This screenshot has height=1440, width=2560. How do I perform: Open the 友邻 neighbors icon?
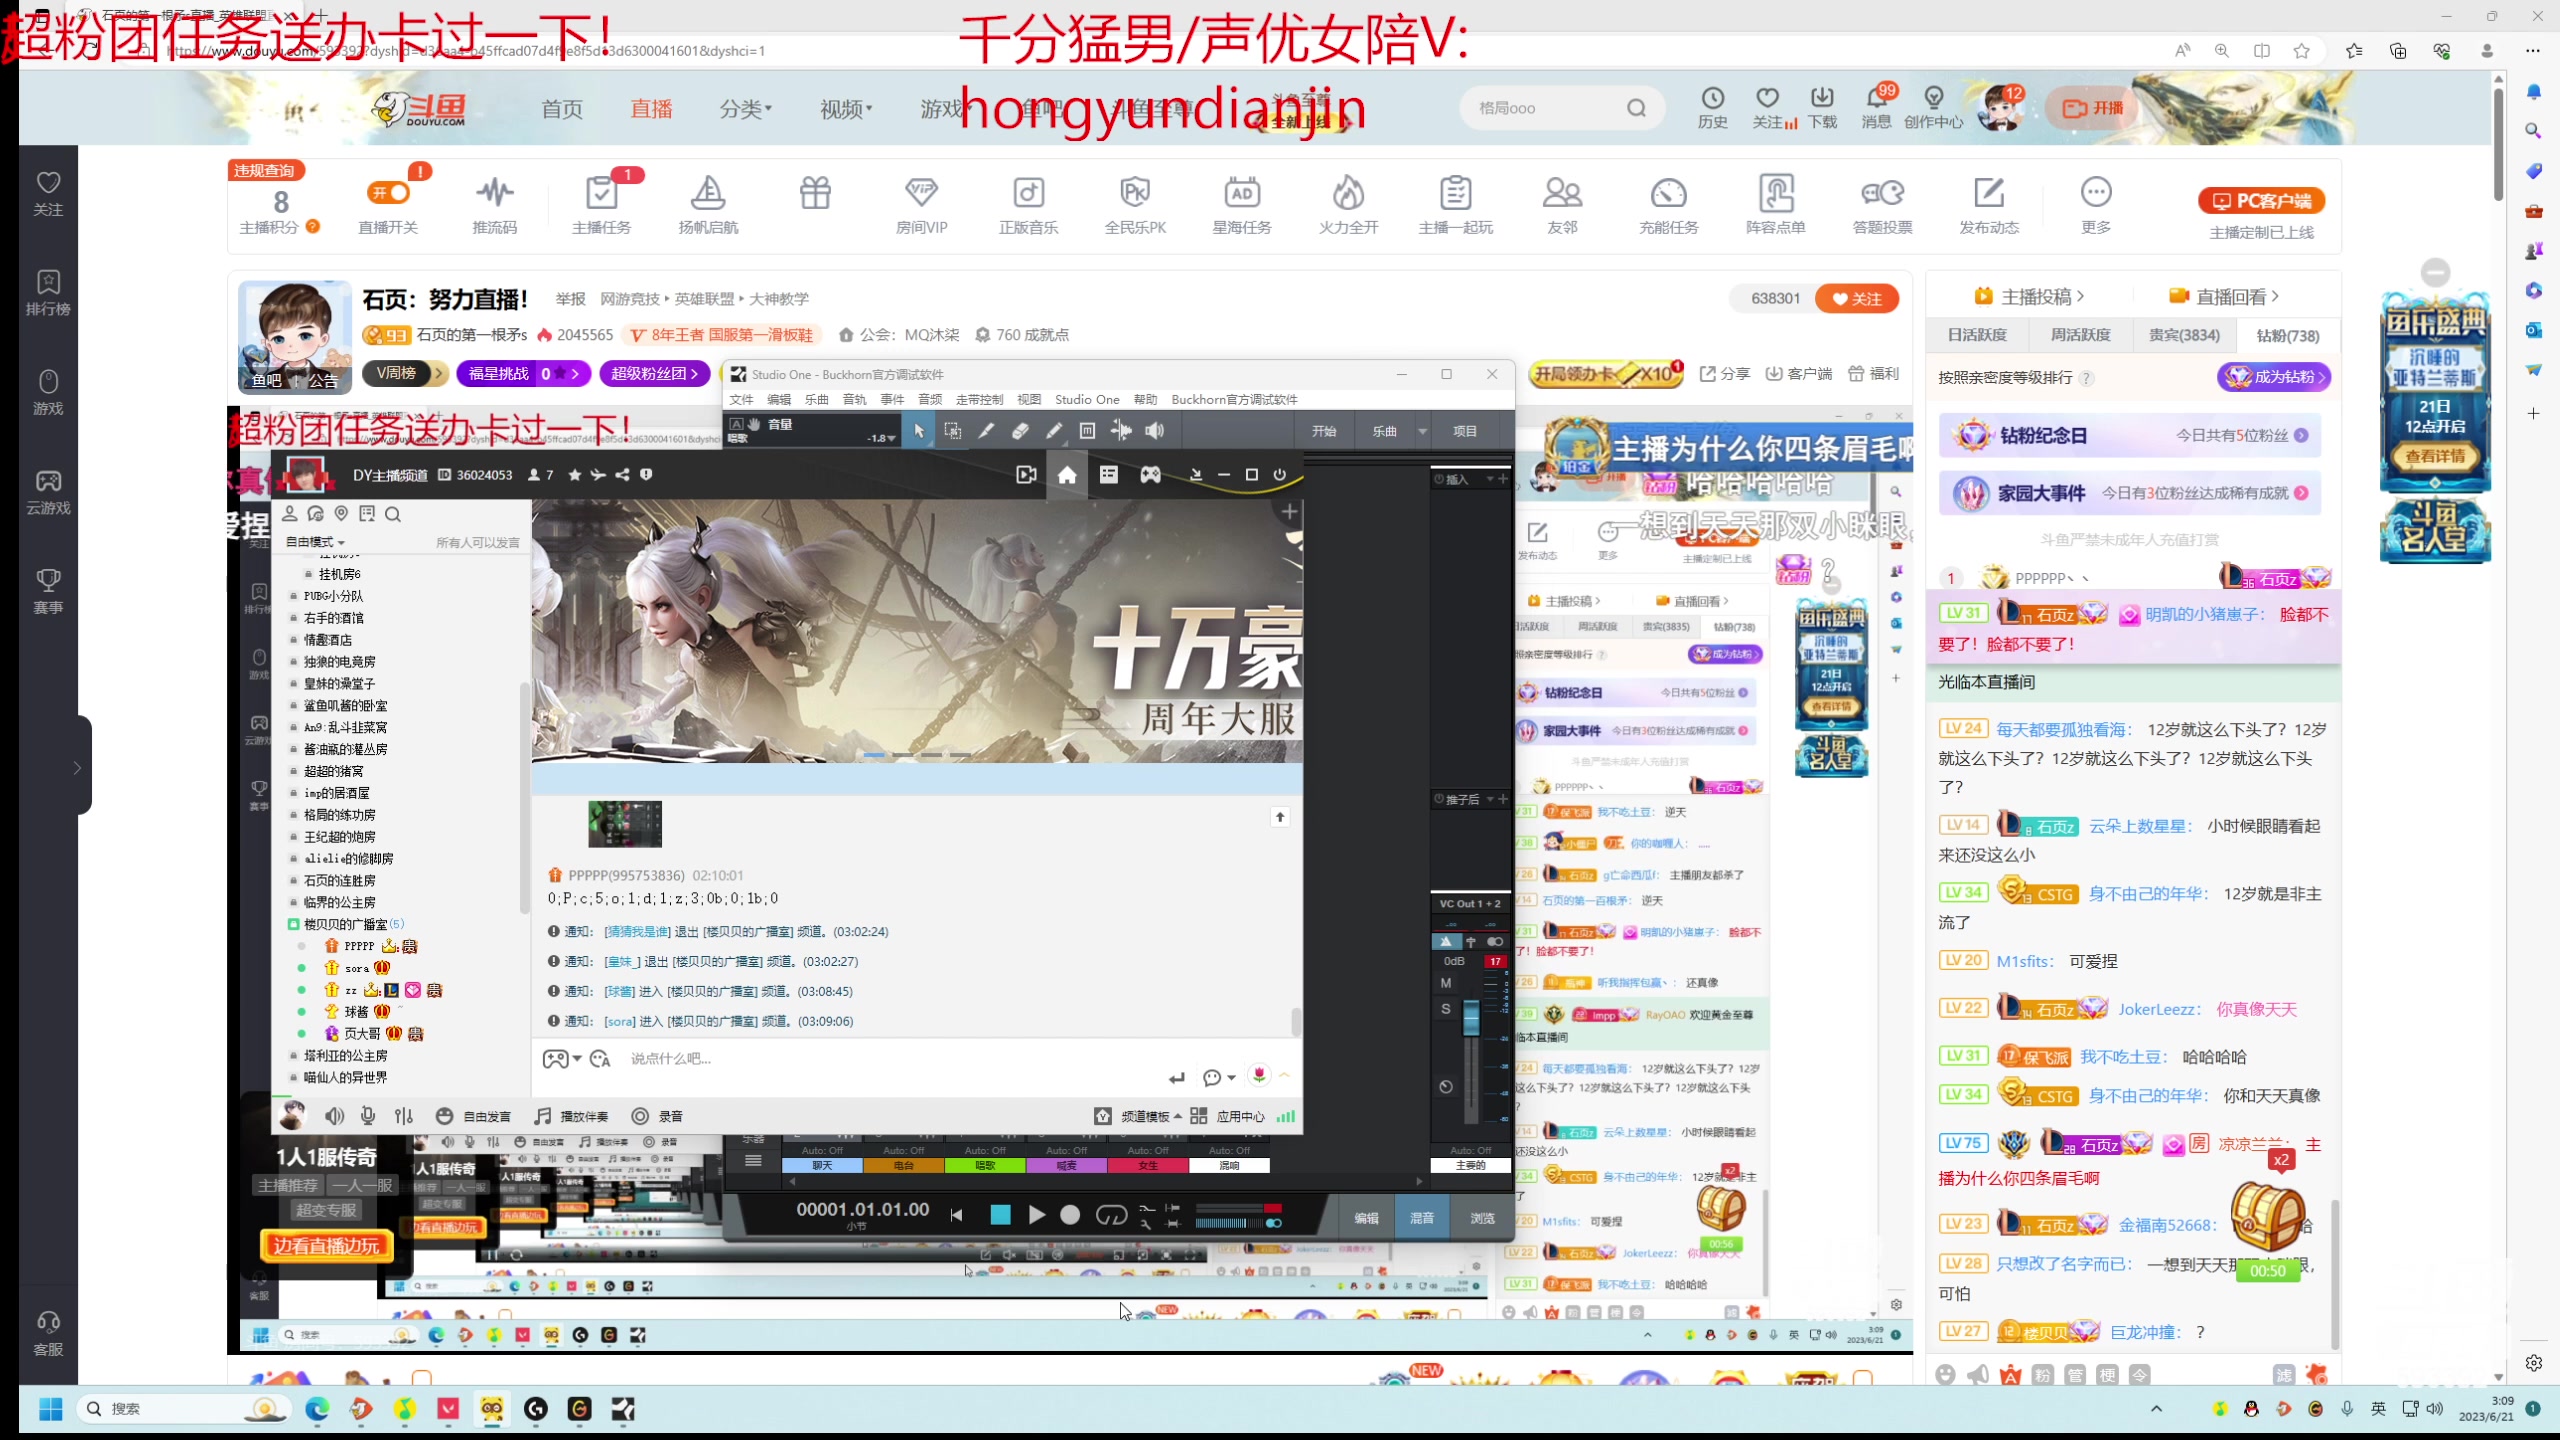click(x=1562, y=204)
